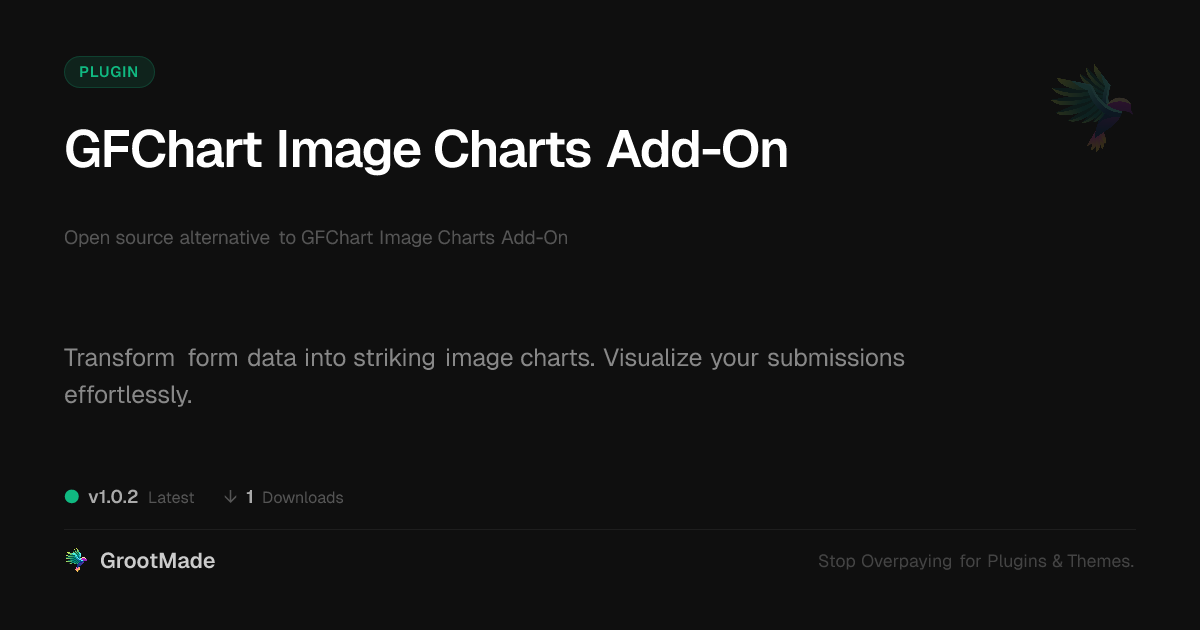Click the green status dot beside the version

click(72, 497)
